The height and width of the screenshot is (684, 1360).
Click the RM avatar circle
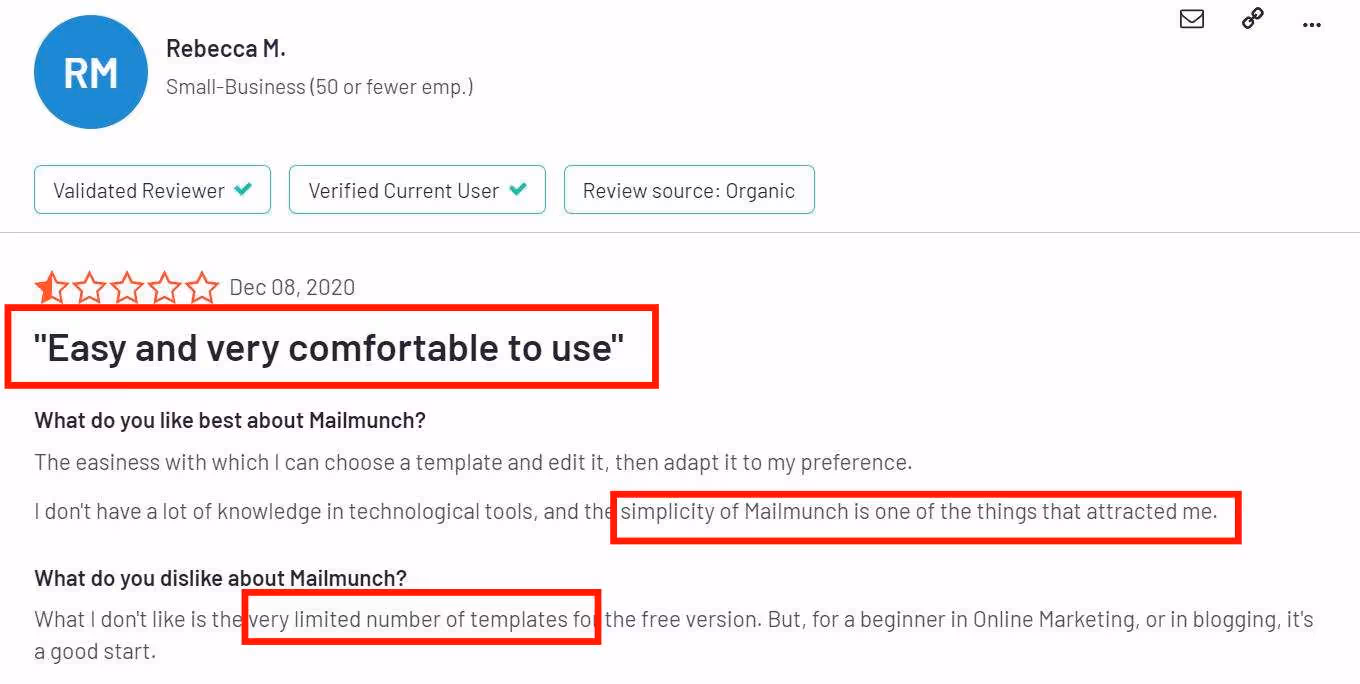[x=91, y=71]
